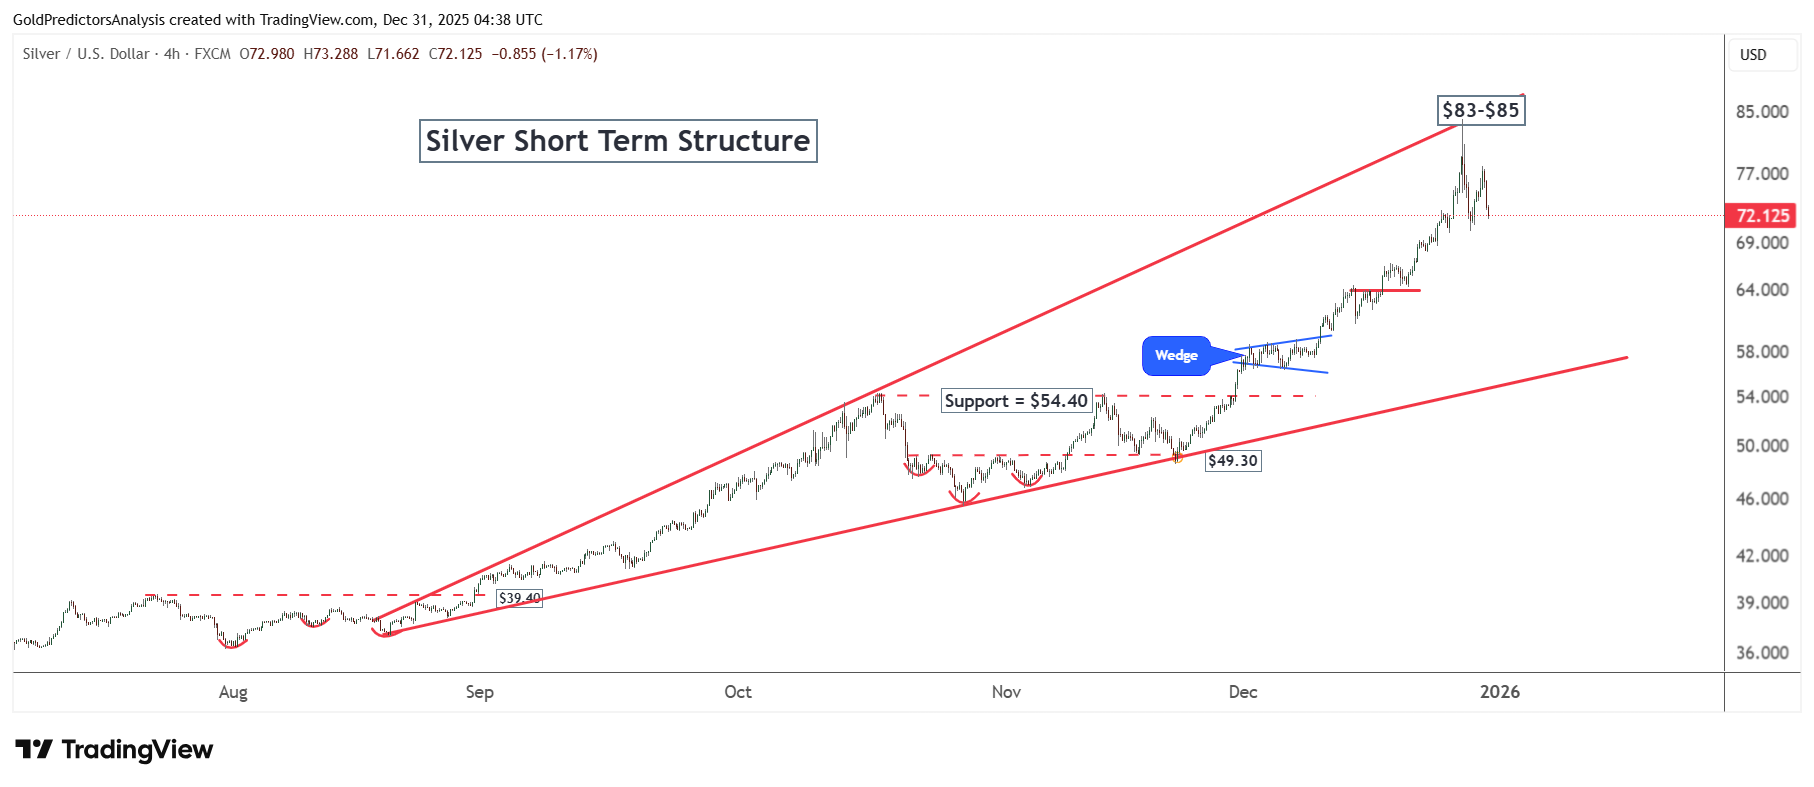This screenshot has width=1814, height=787.
Task: Click the 2026 marker on time axis
Action: (1500, 692)
